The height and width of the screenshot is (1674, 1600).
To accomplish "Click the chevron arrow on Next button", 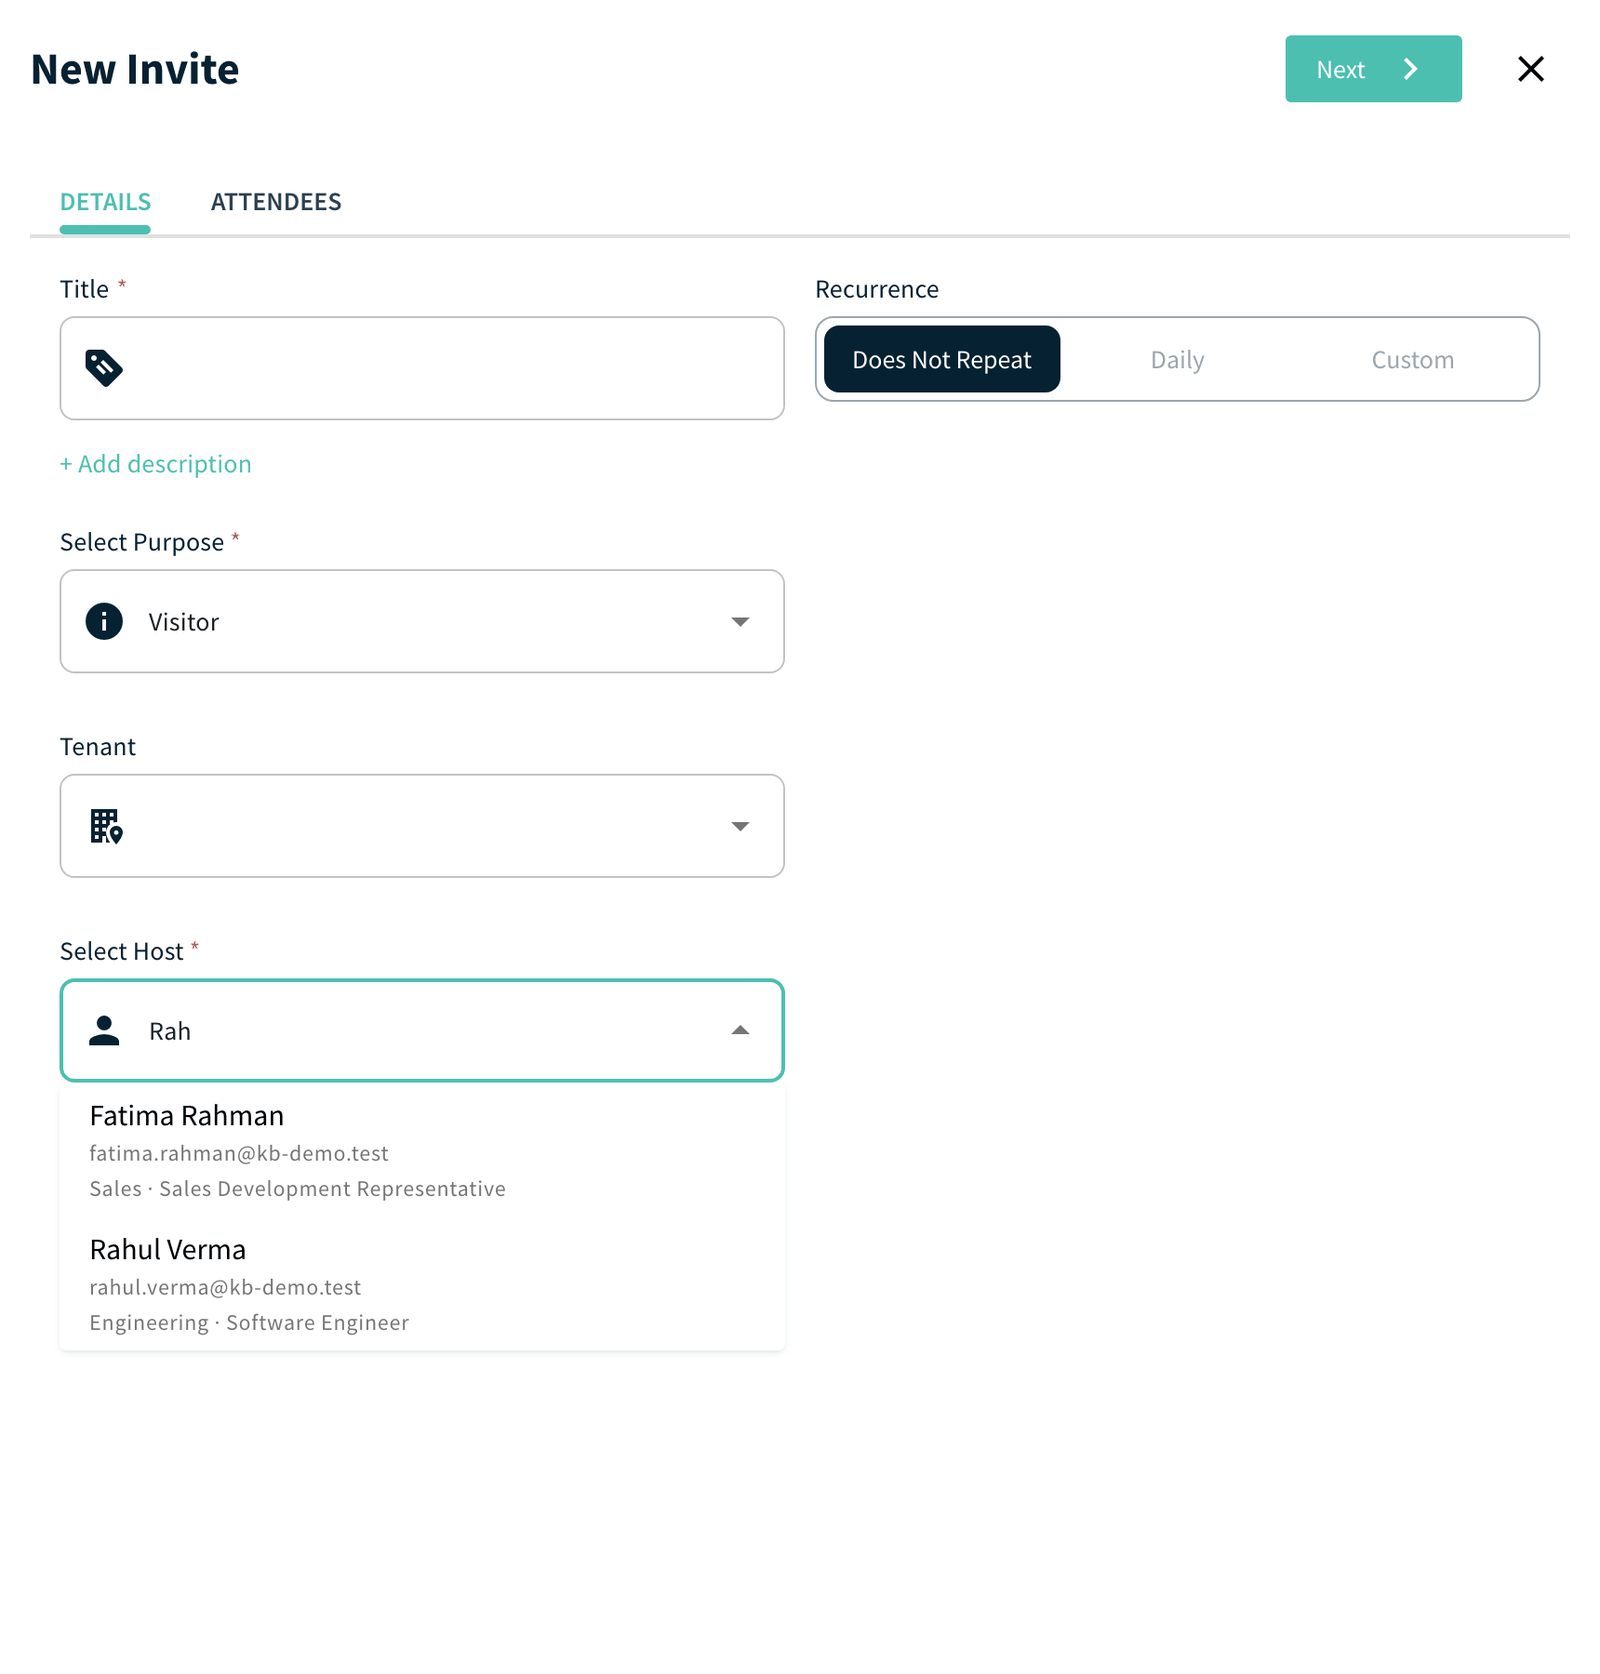I will point(1411,69).
